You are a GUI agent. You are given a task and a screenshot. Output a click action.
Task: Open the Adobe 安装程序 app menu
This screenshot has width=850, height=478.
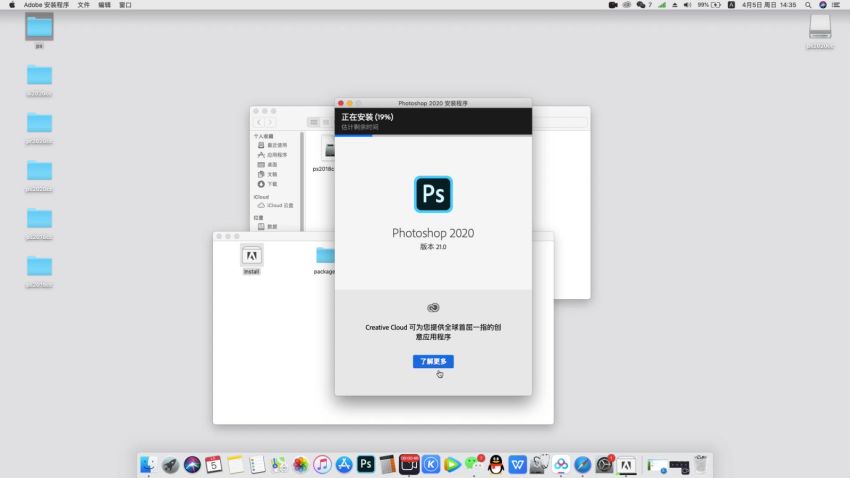coord(46,5)
